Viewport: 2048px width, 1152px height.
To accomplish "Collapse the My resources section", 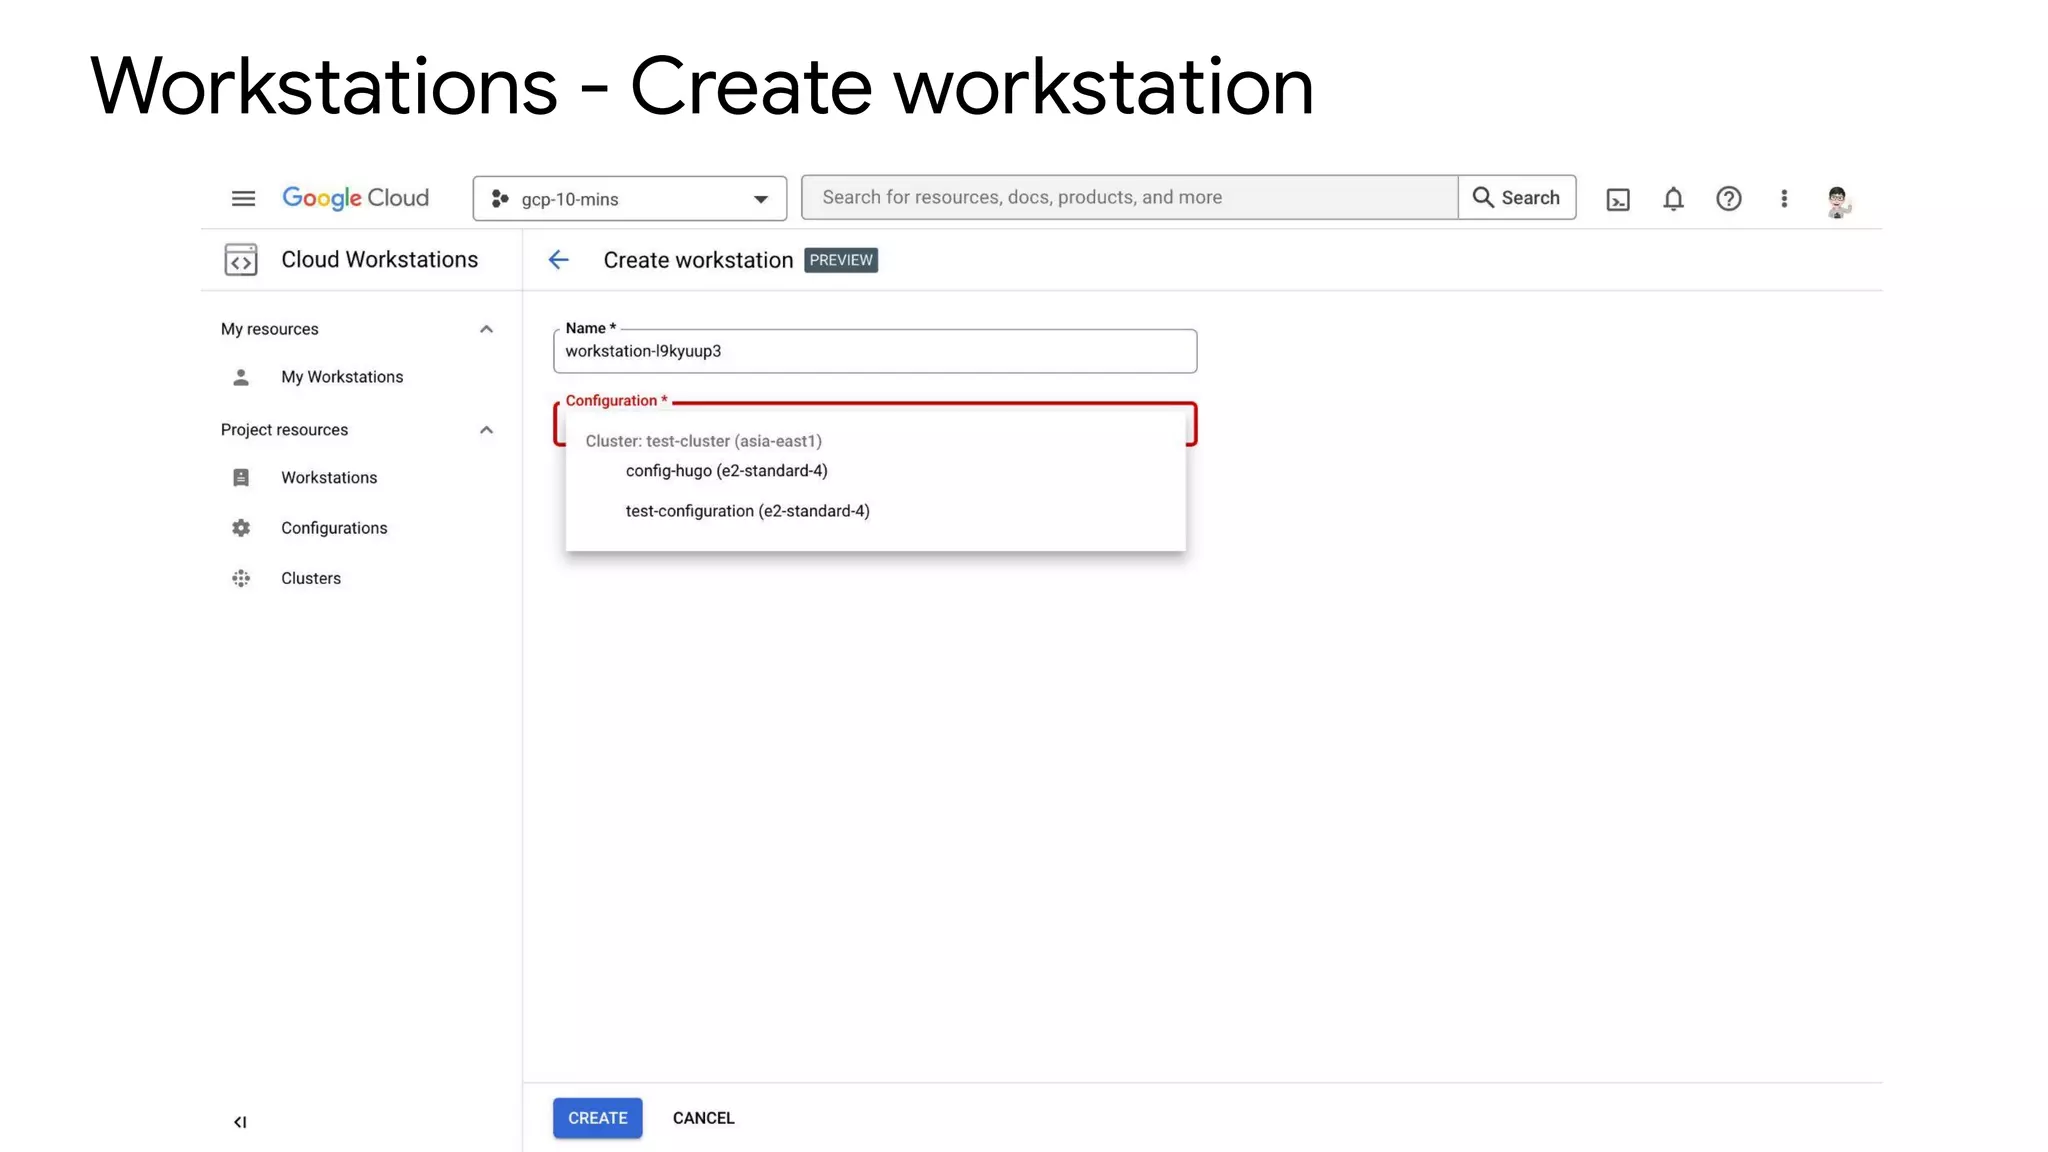I will point(486,329).
